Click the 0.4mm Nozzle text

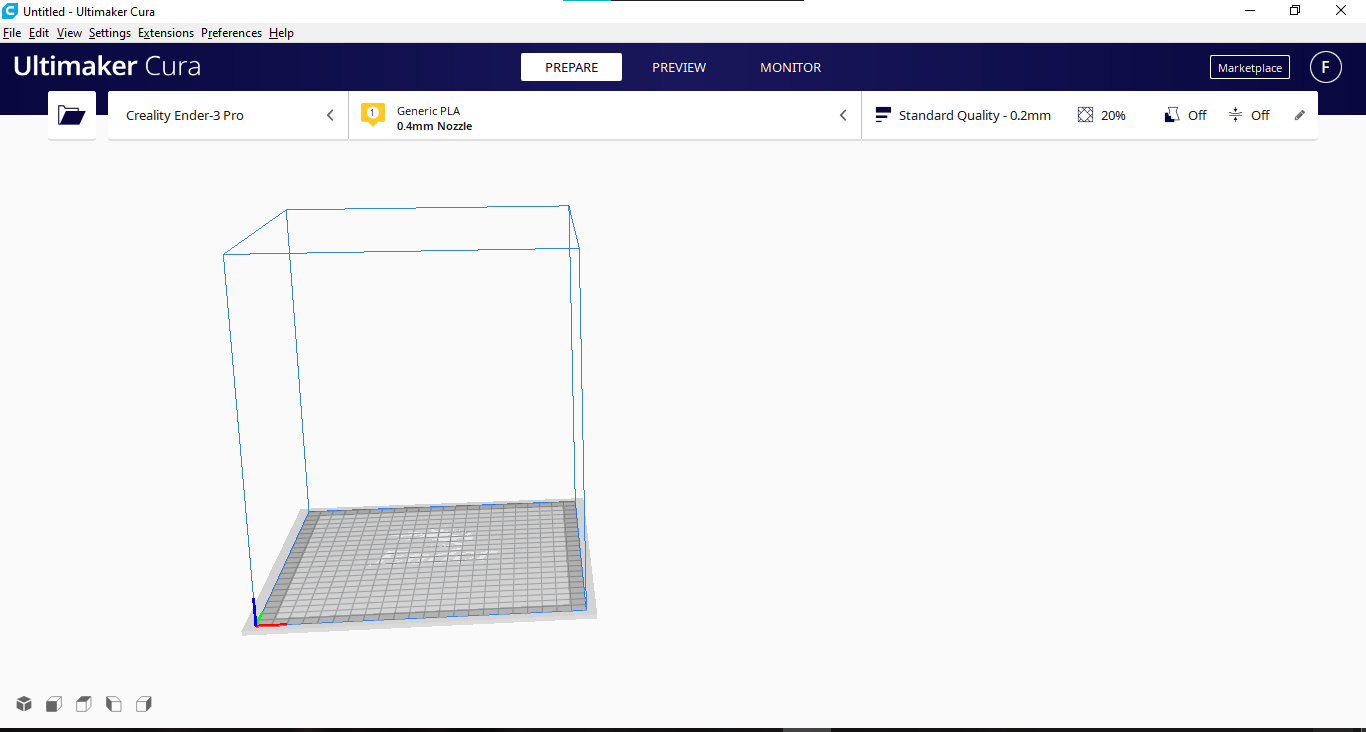[434, 126]
